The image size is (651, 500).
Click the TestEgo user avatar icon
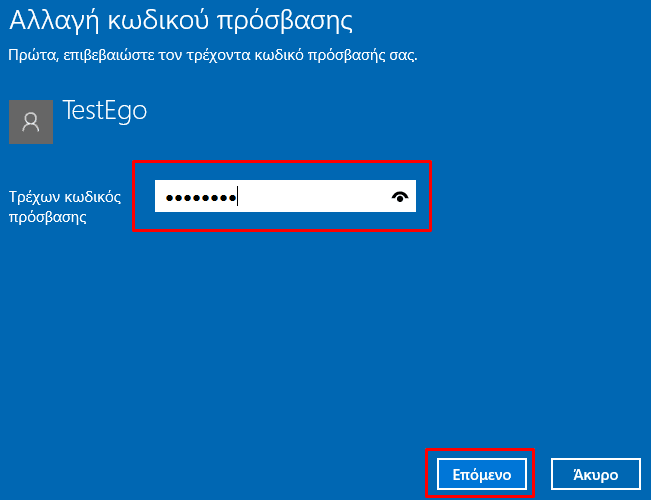[x=31, y=122]
